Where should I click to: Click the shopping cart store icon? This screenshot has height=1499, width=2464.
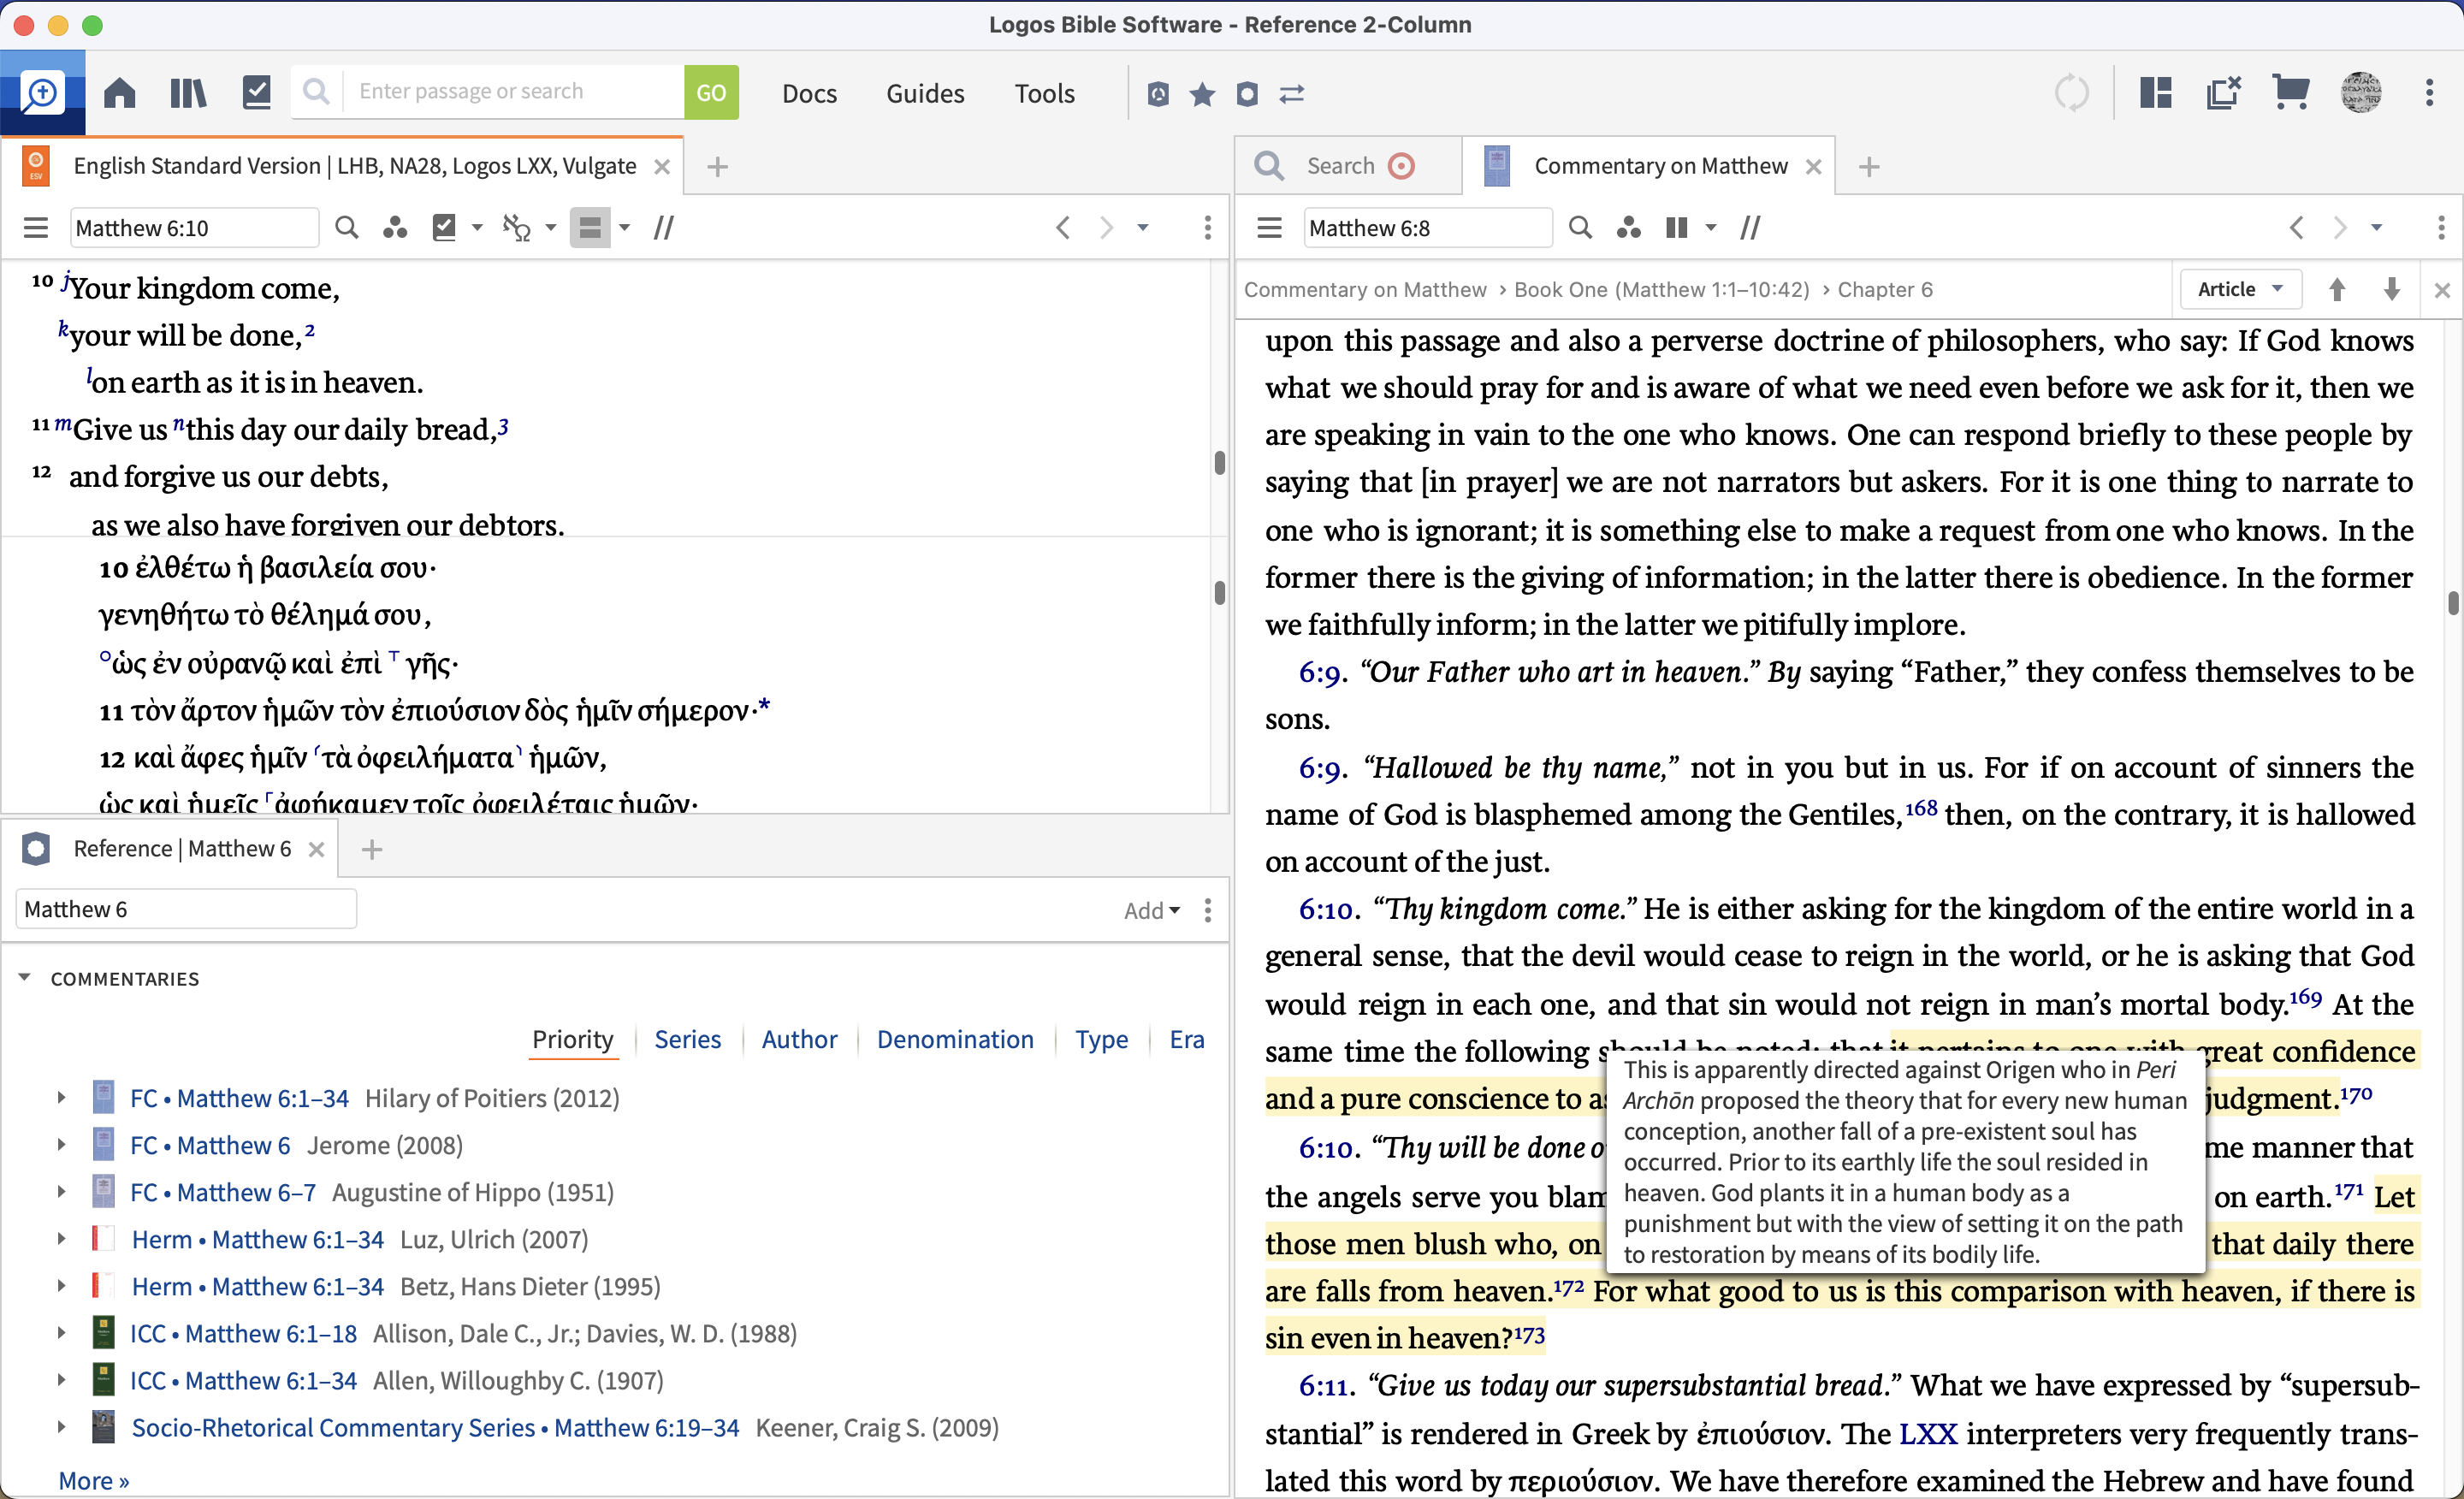(2290, 93)
